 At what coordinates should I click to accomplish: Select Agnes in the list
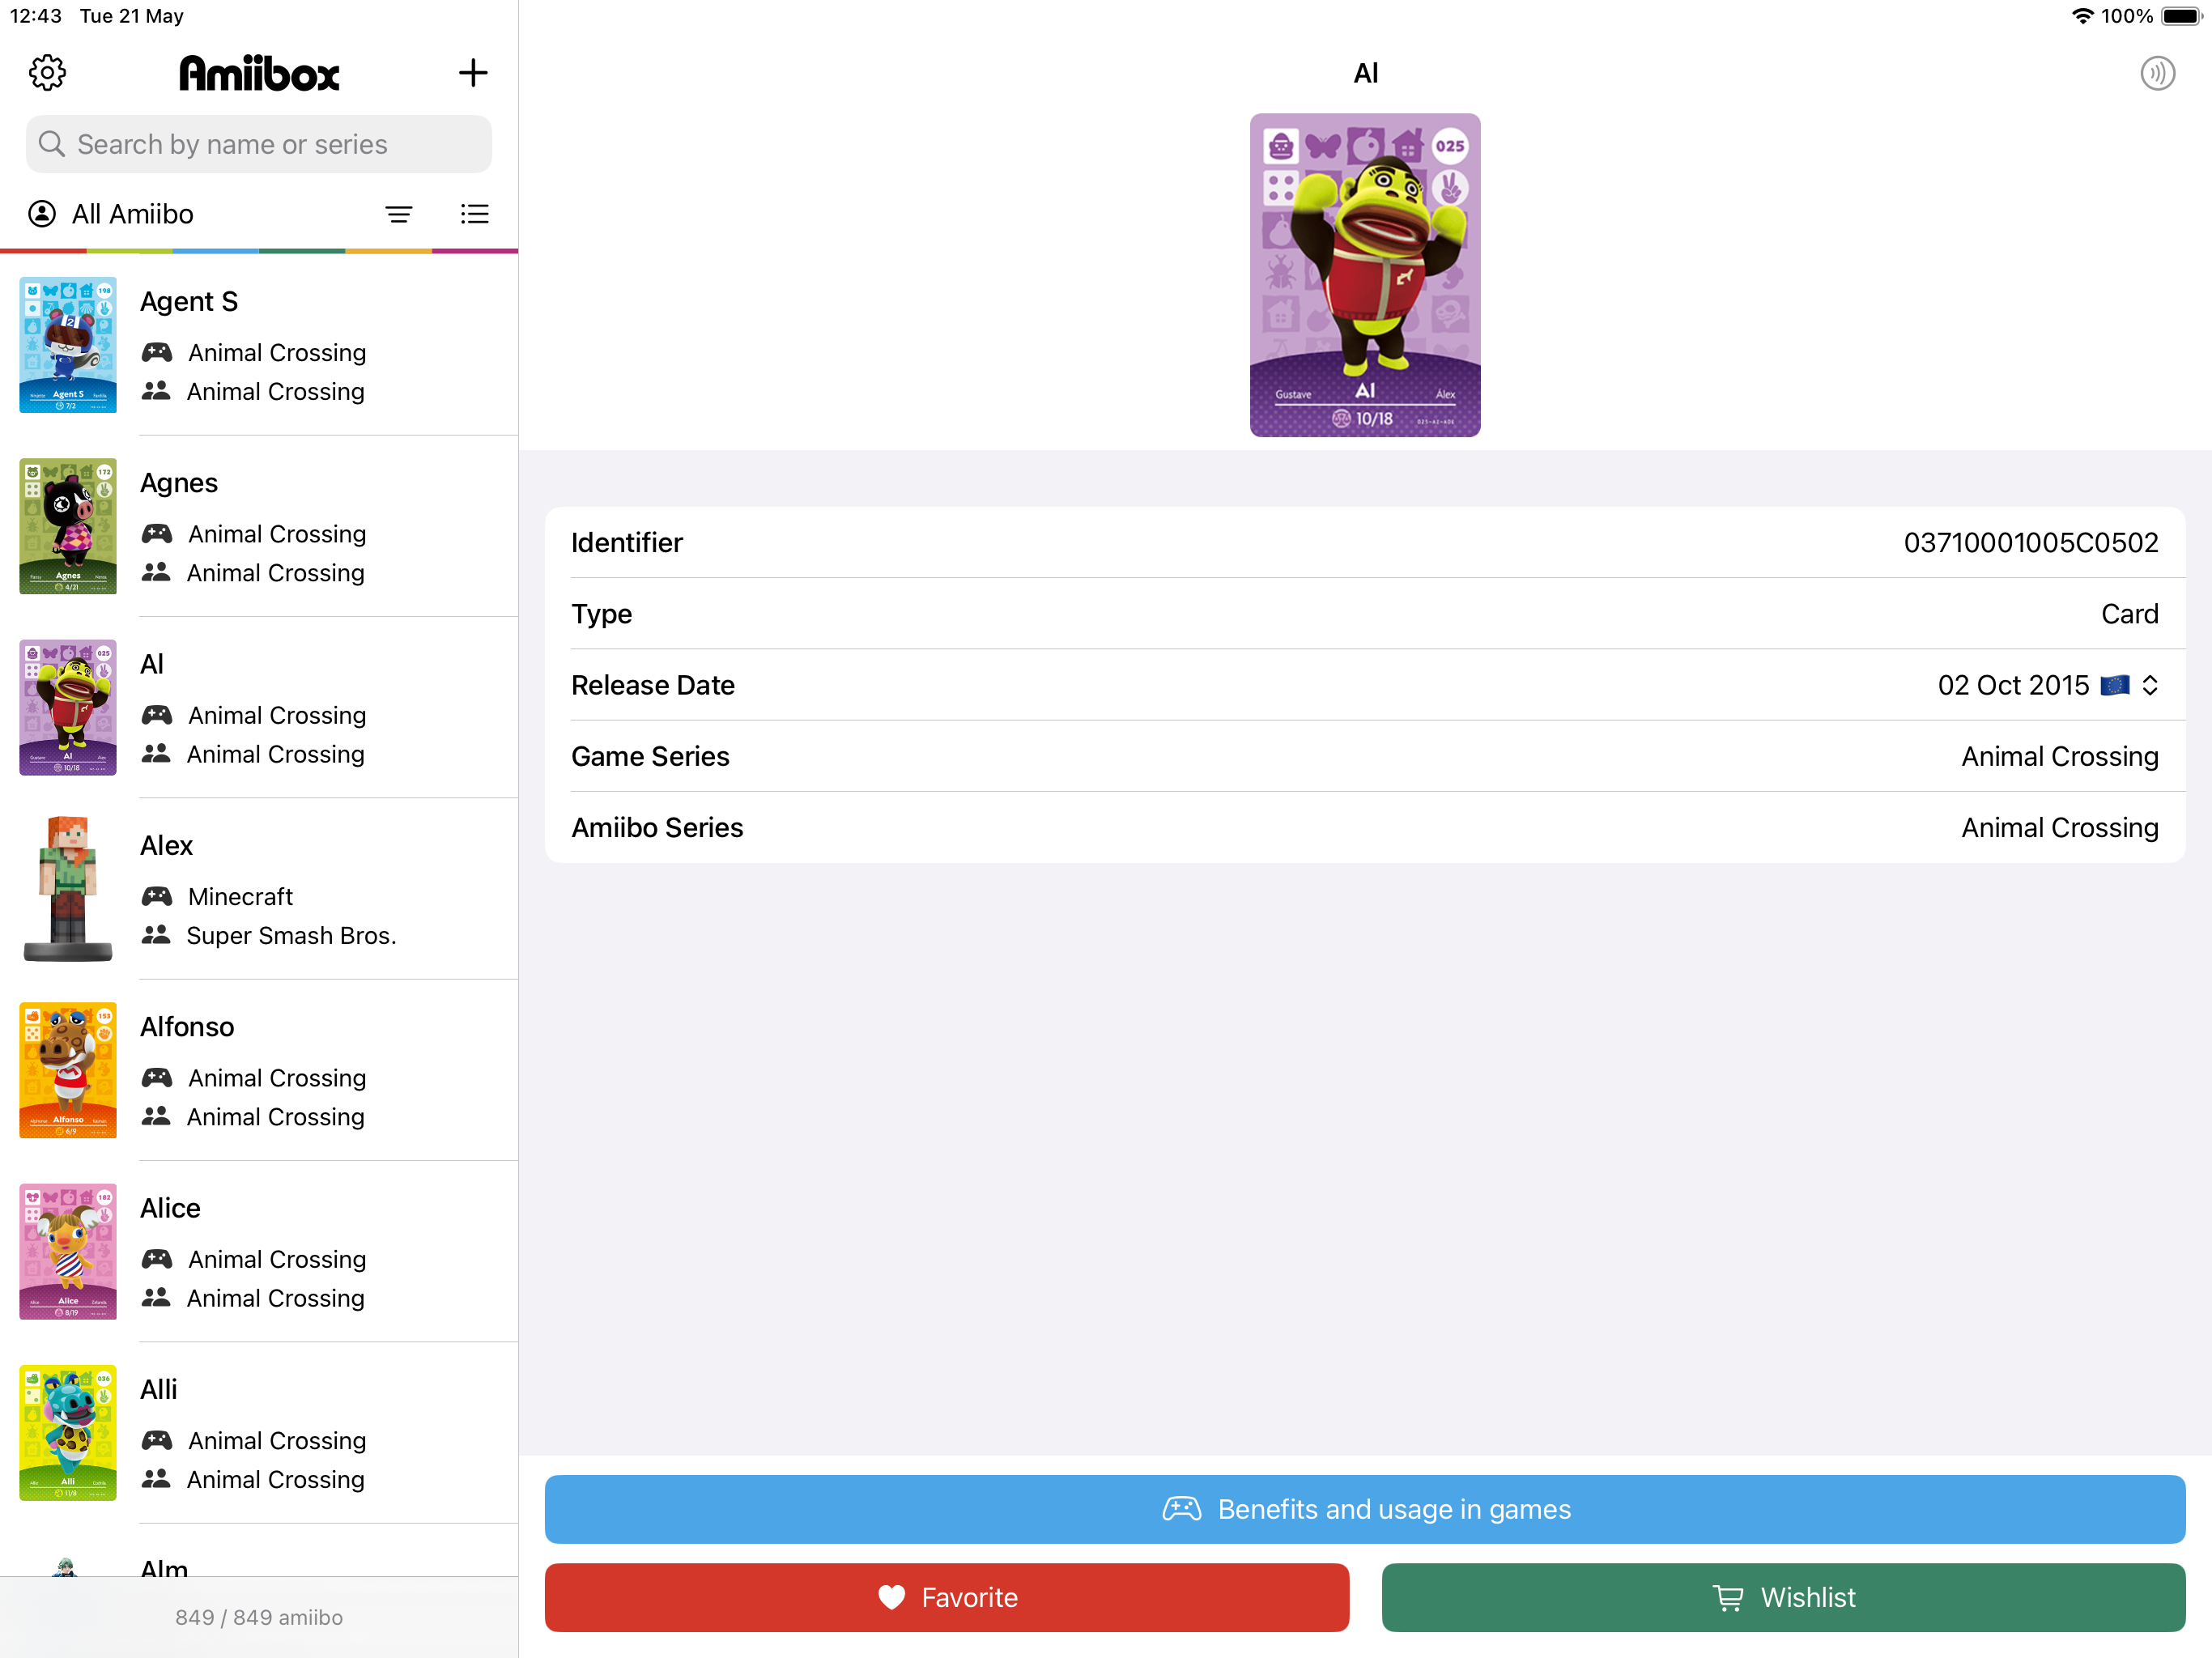259,526
